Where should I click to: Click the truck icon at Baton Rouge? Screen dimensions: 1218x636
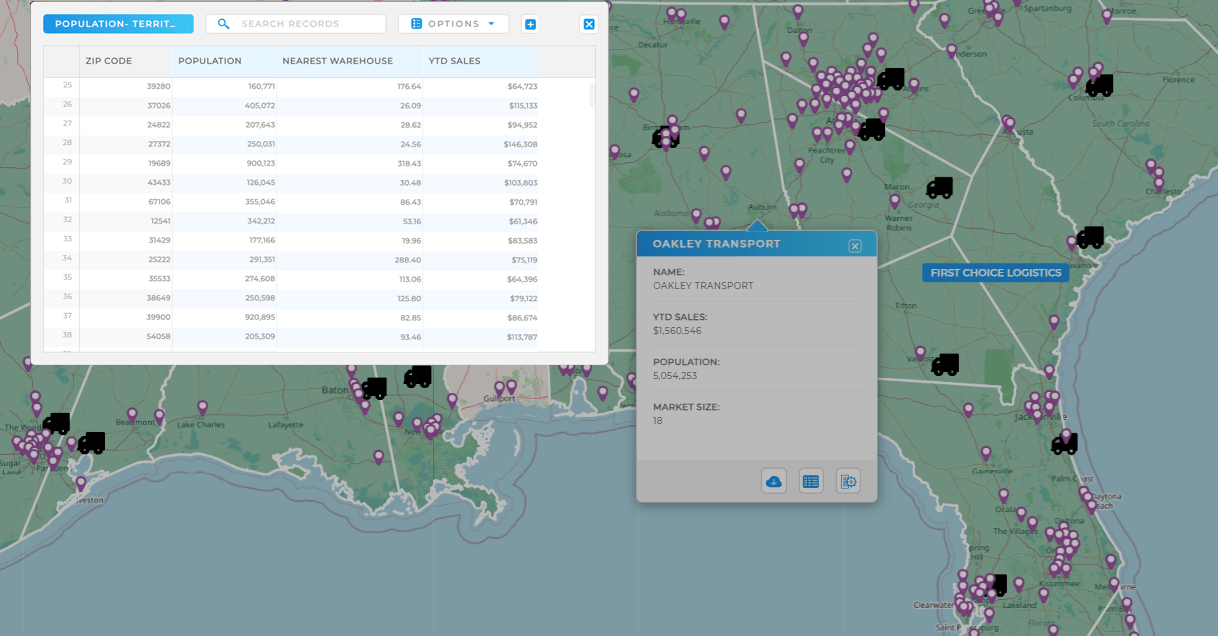[x=374, y=388]
